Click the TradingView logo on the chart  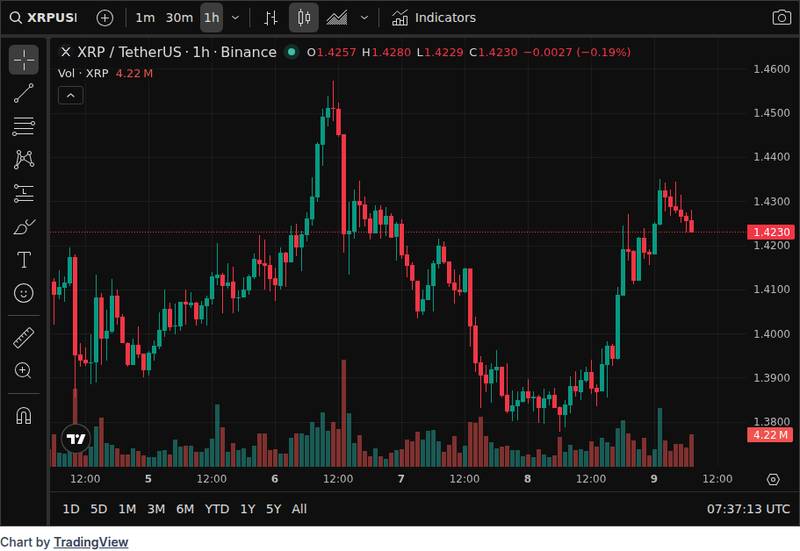76,439
